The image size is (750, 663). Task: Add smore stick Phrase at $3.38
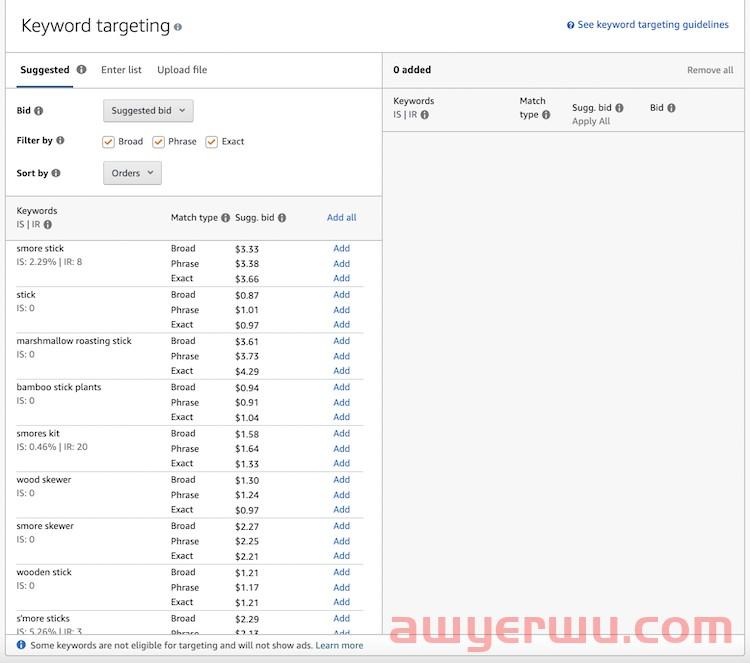point(342,263)
